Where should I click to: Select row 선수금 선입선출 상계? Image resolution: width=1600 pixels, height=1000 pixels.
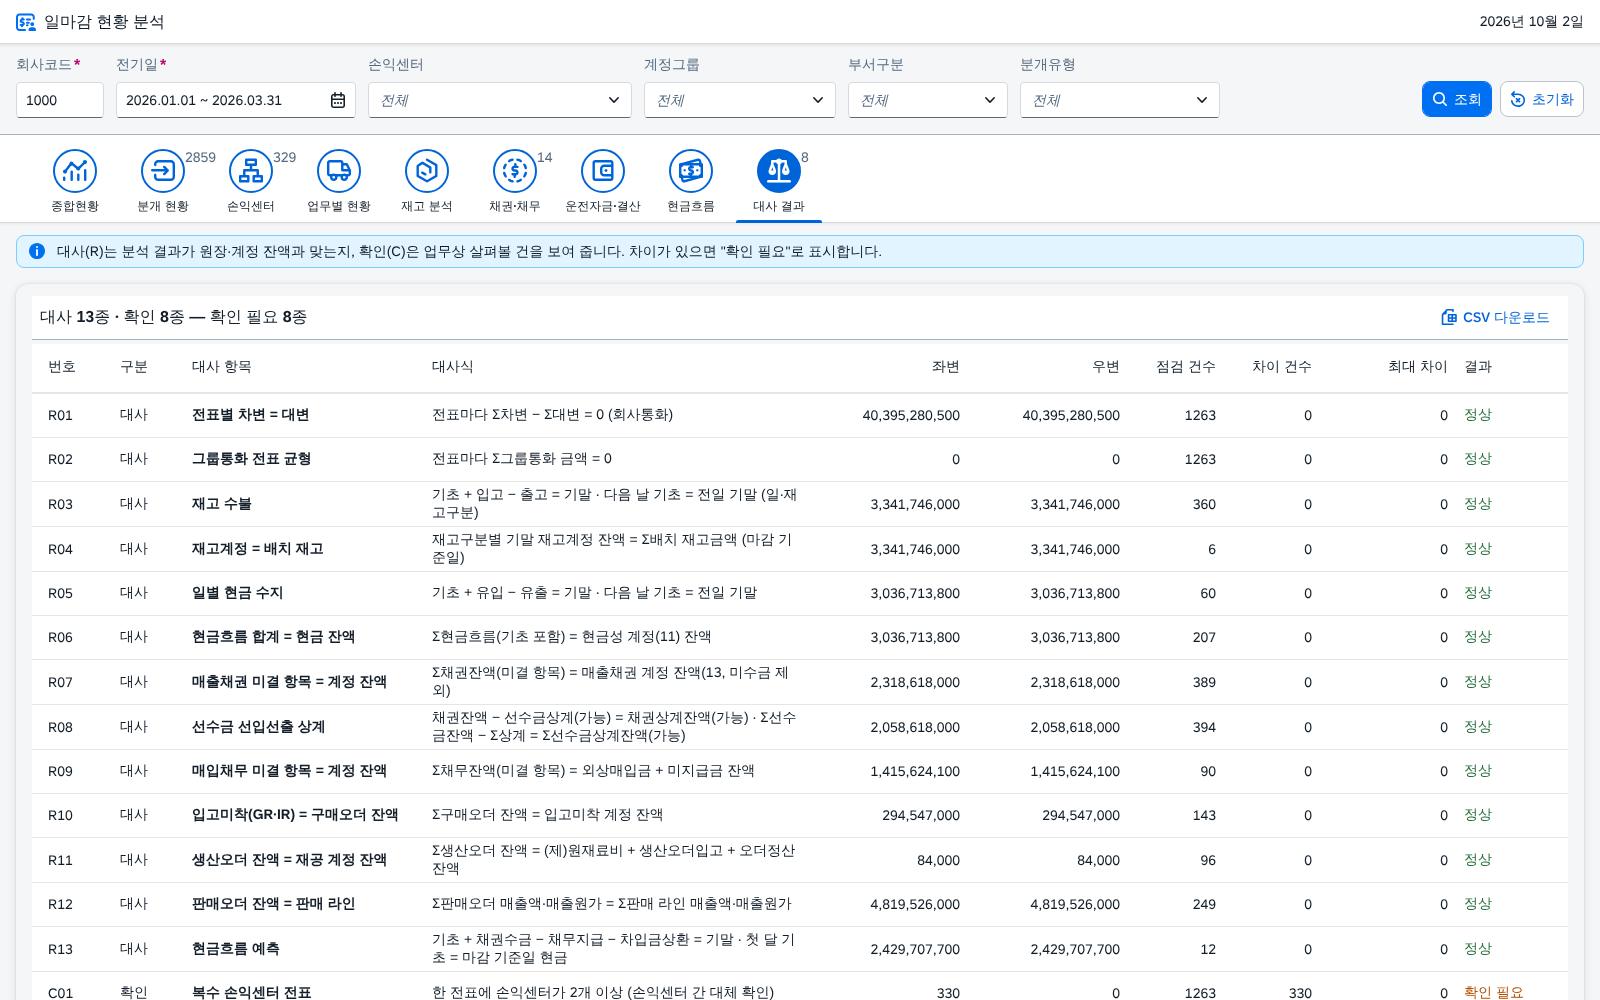[800, 727]
